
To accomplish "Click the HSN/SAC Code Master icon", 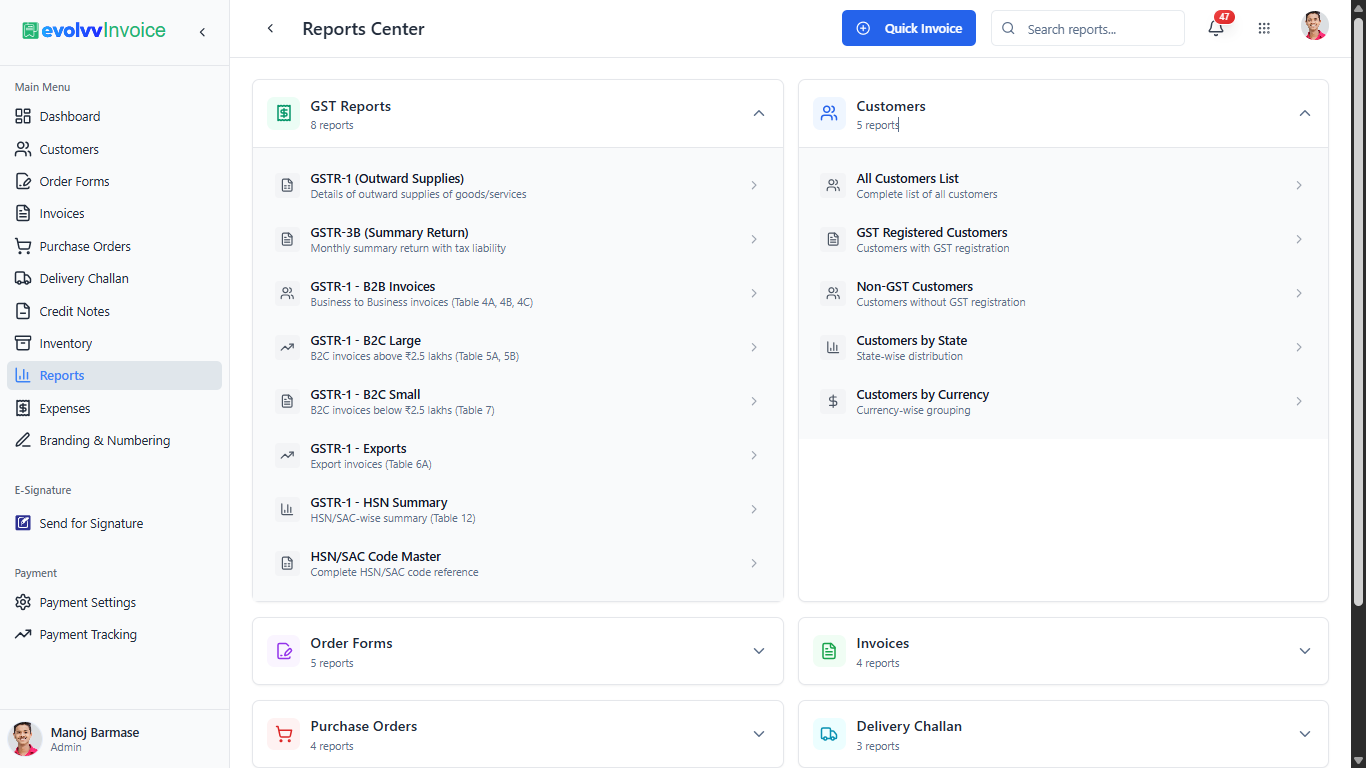I will [x=287, y=563].
